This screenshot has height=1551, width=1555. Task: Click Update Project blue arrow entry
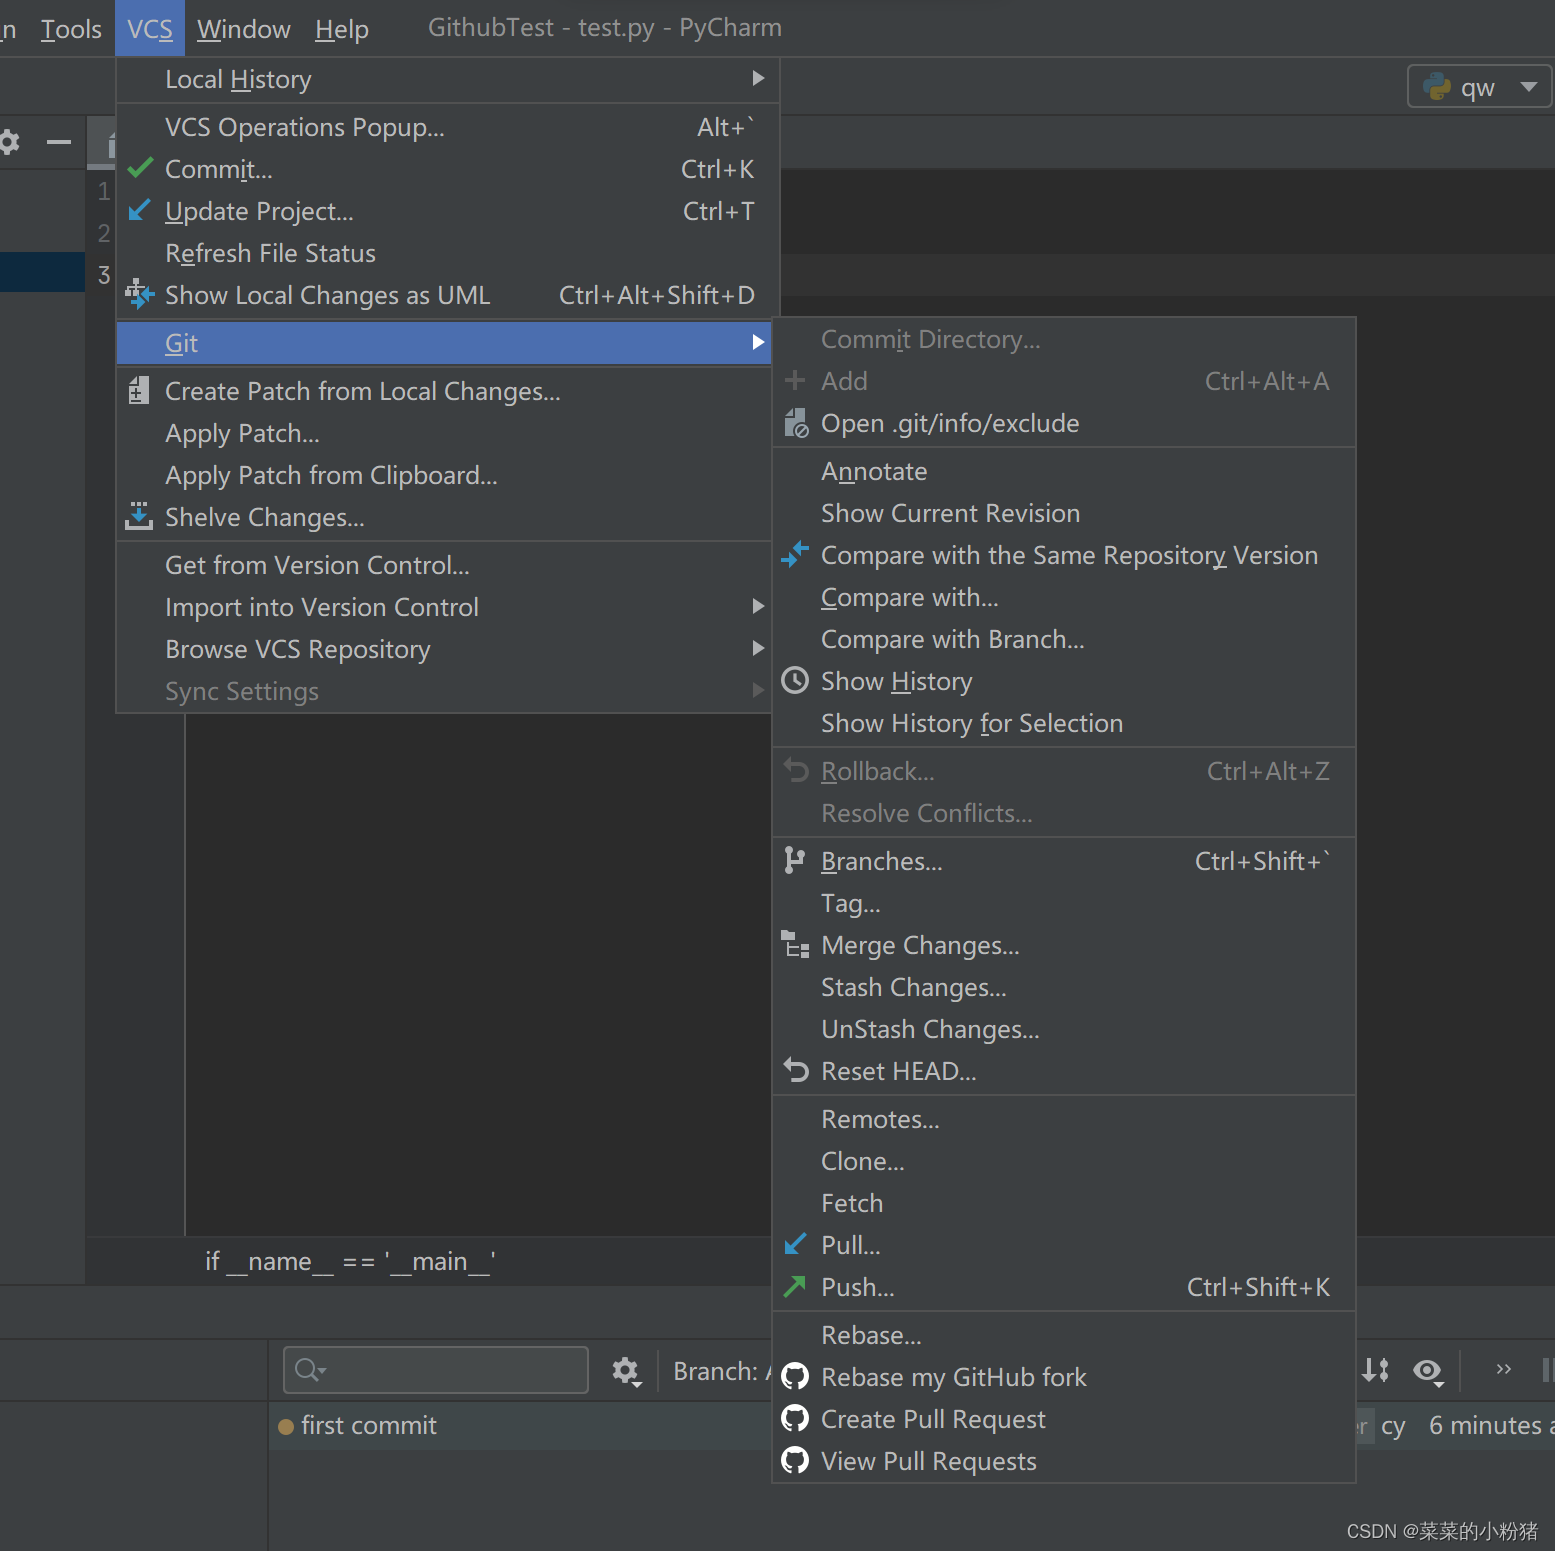(x=447, y=211)
